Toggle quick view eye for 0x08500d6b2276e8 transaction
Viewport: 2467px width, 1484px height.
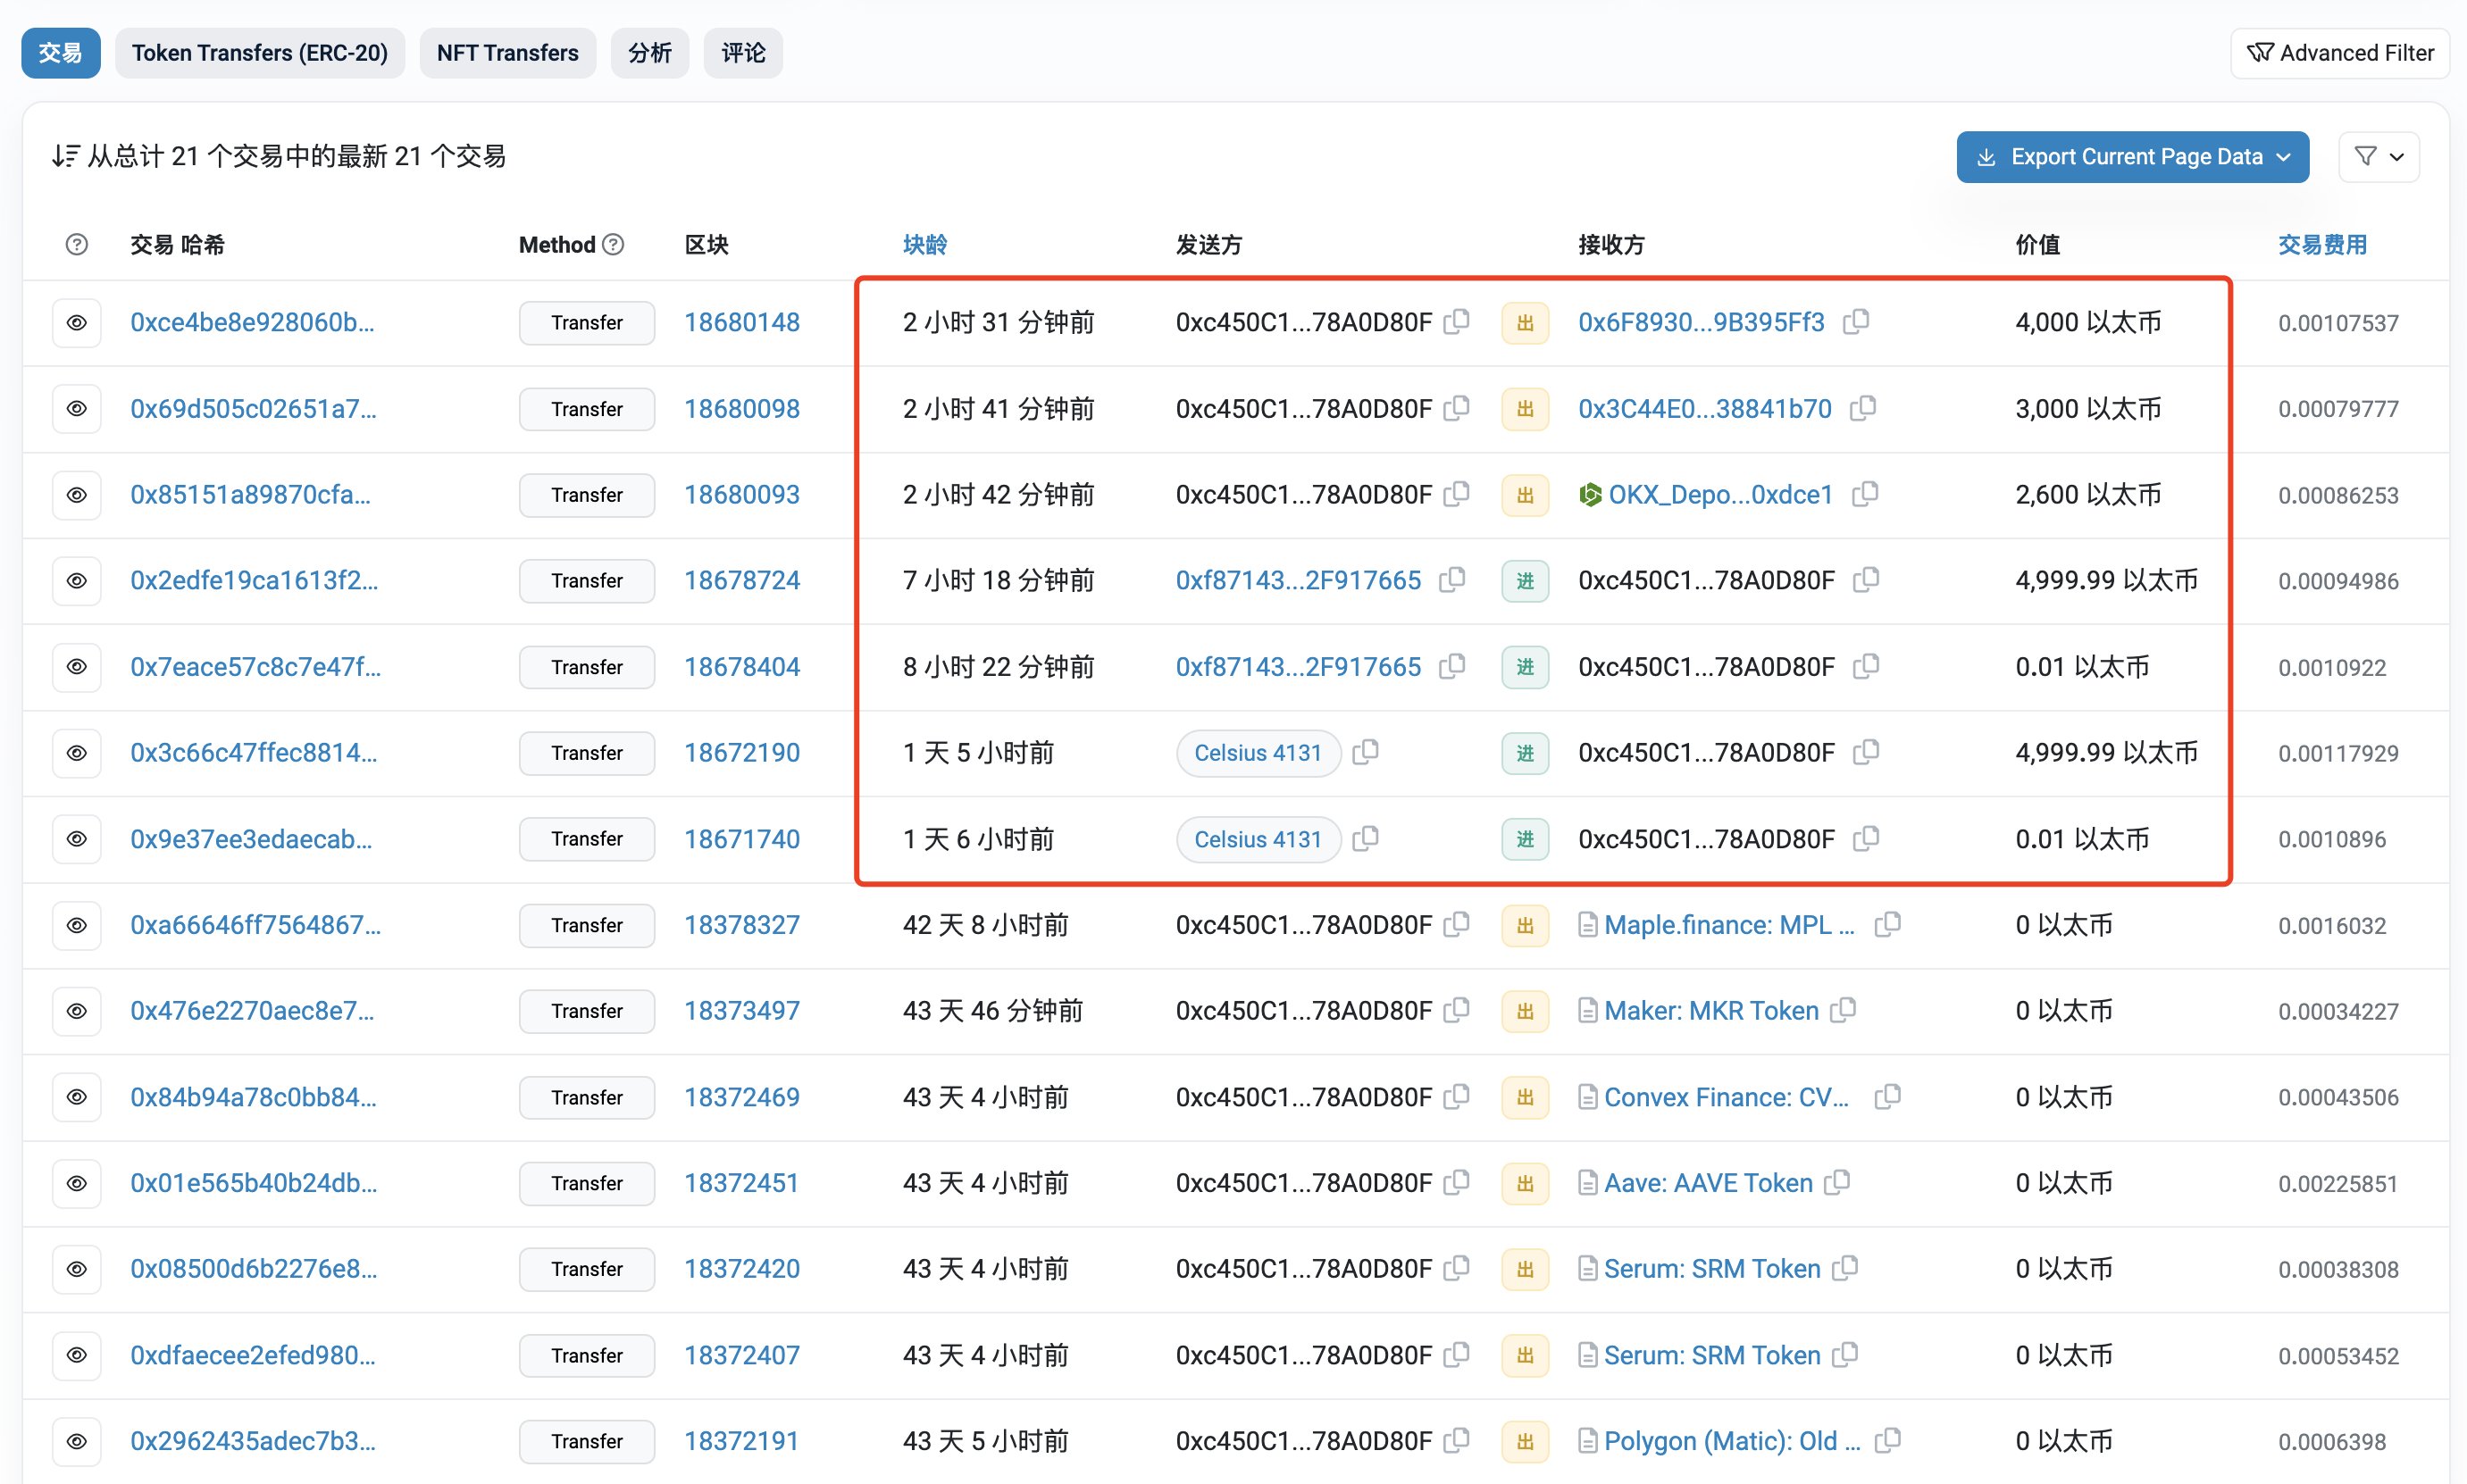pyautogui.click(x=77, y=1269)
